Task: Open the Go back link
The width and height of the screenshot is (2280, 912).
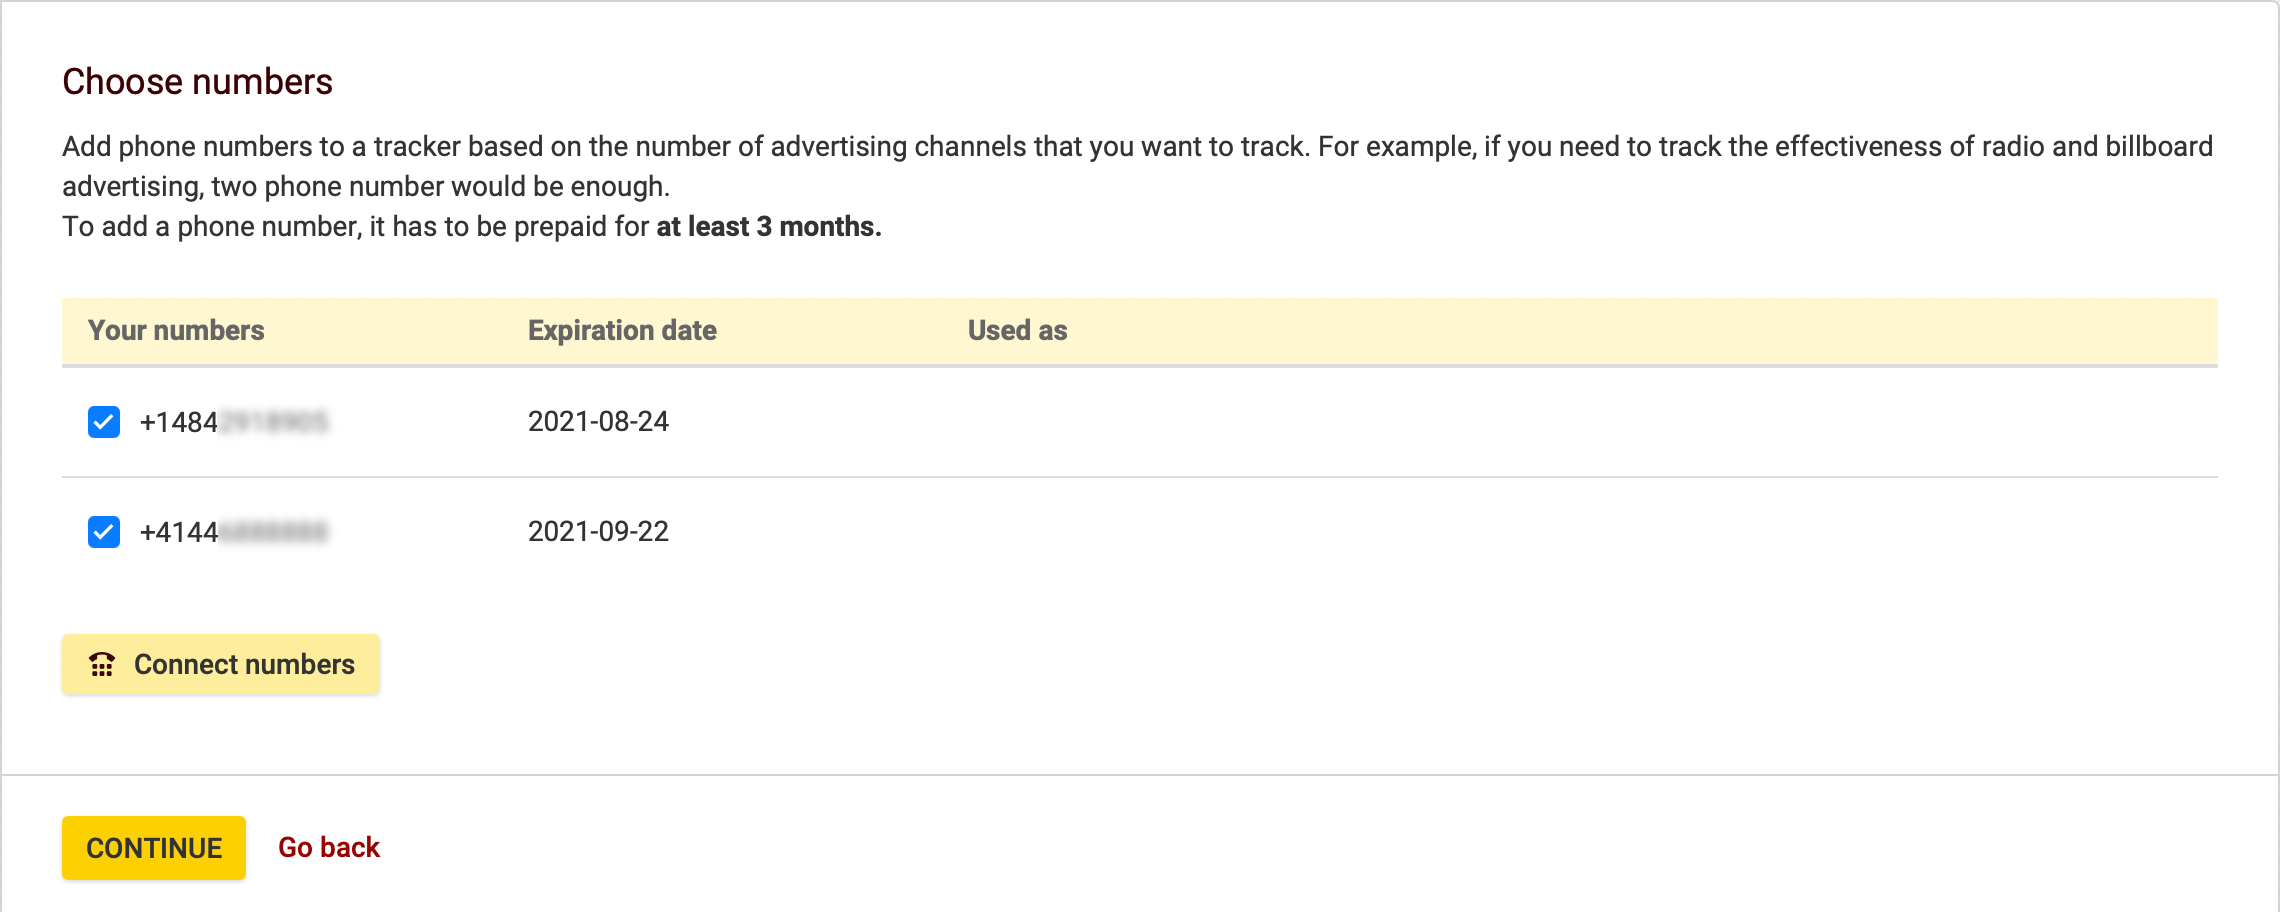Action: 329,847
